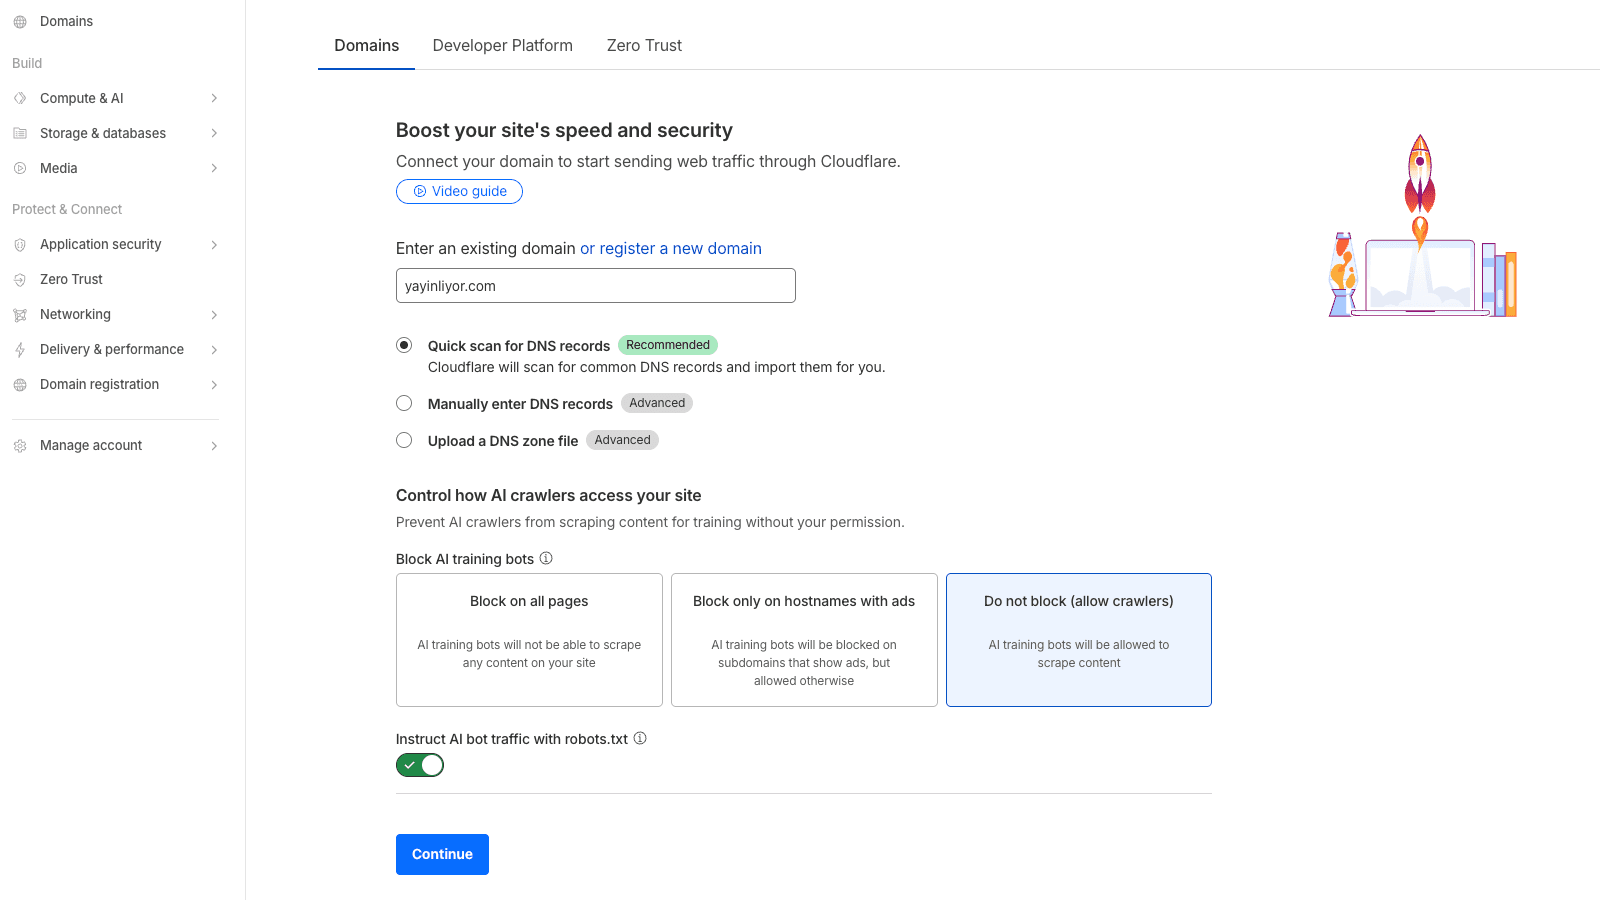The image size is (1600, 900).
Task: Click the Delivery & performance lightning icon
Action: point(20,350)
